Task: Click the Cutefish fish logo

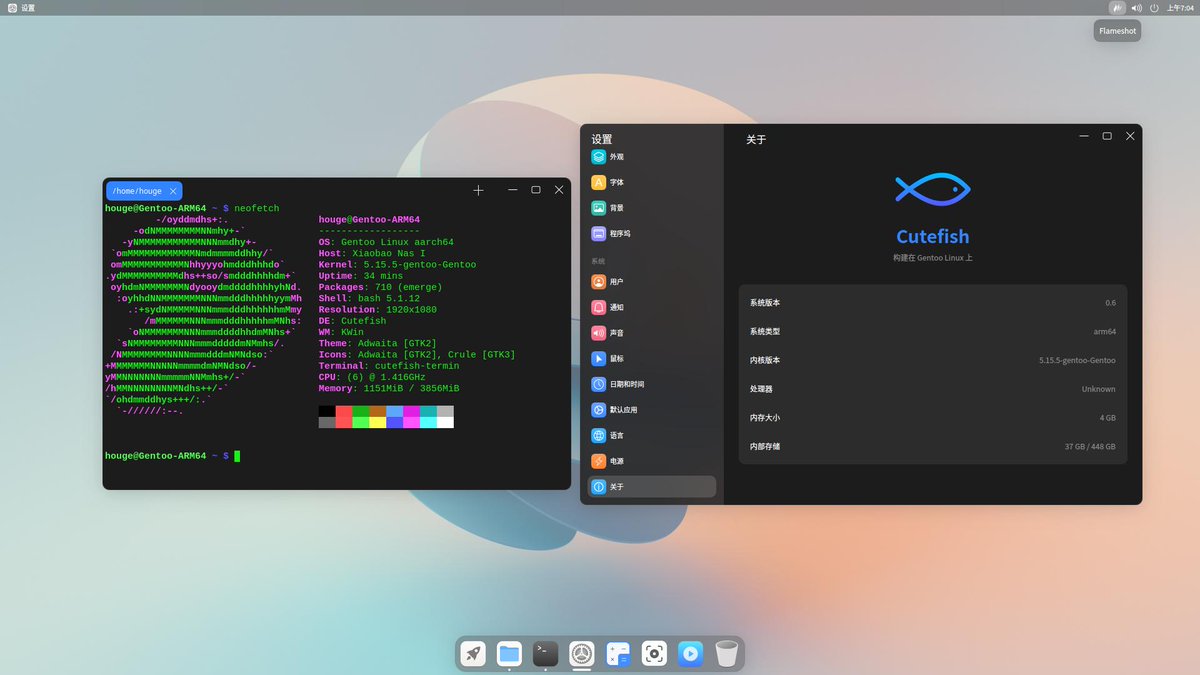Action: pyautogui.click(x=933, y=188)
